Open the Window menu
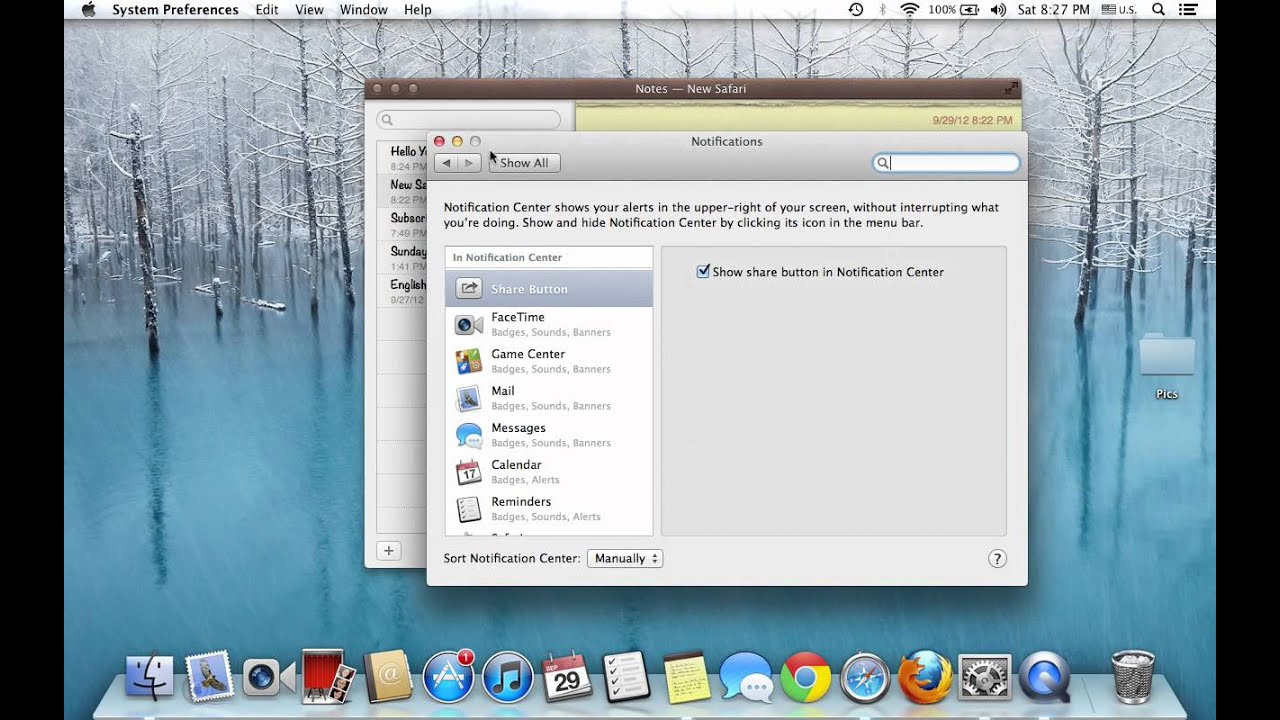 click(x=363, y=10)
